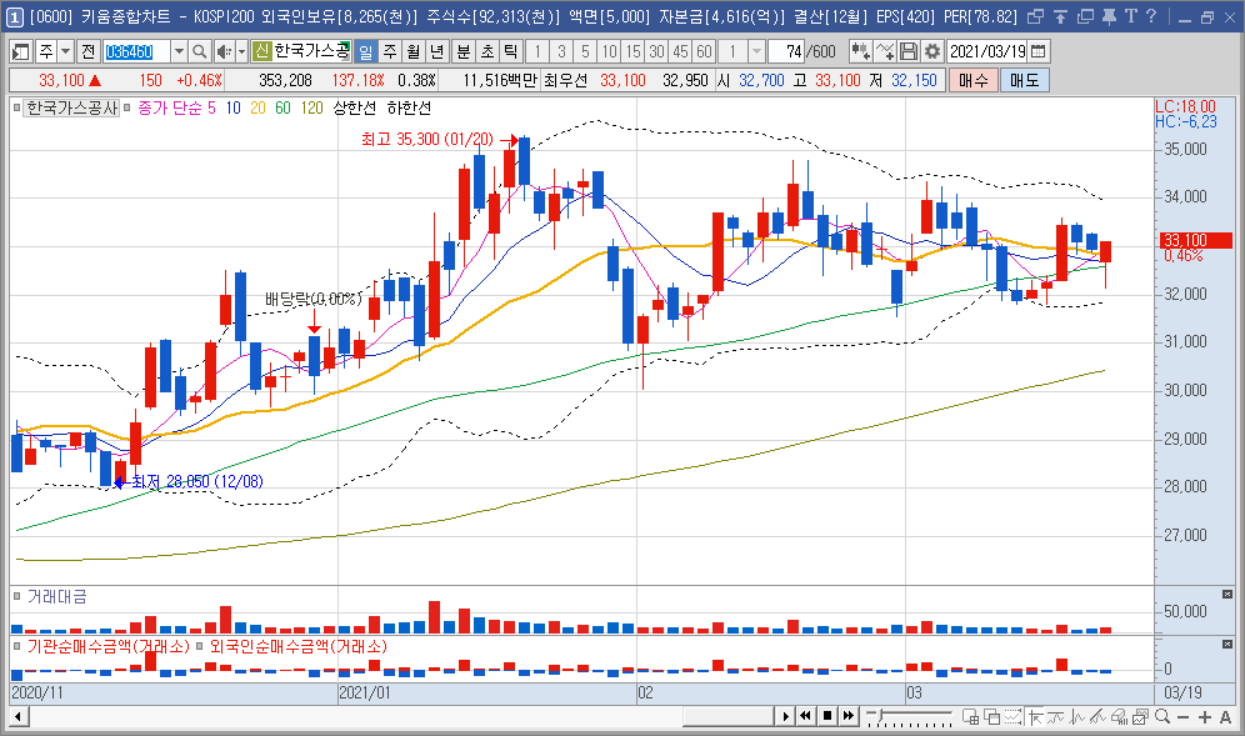Click the bottom toolbar magnifier zoom icon
This screenshot has width=1245, height=736.
point(1162,716)
